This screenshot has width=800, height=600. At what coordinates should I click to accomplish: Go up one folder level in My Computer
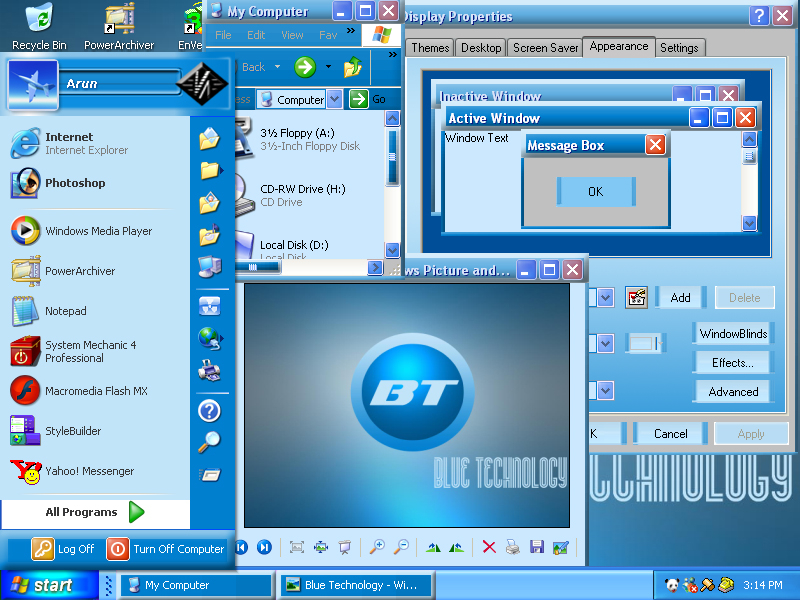tap(353, 67)
